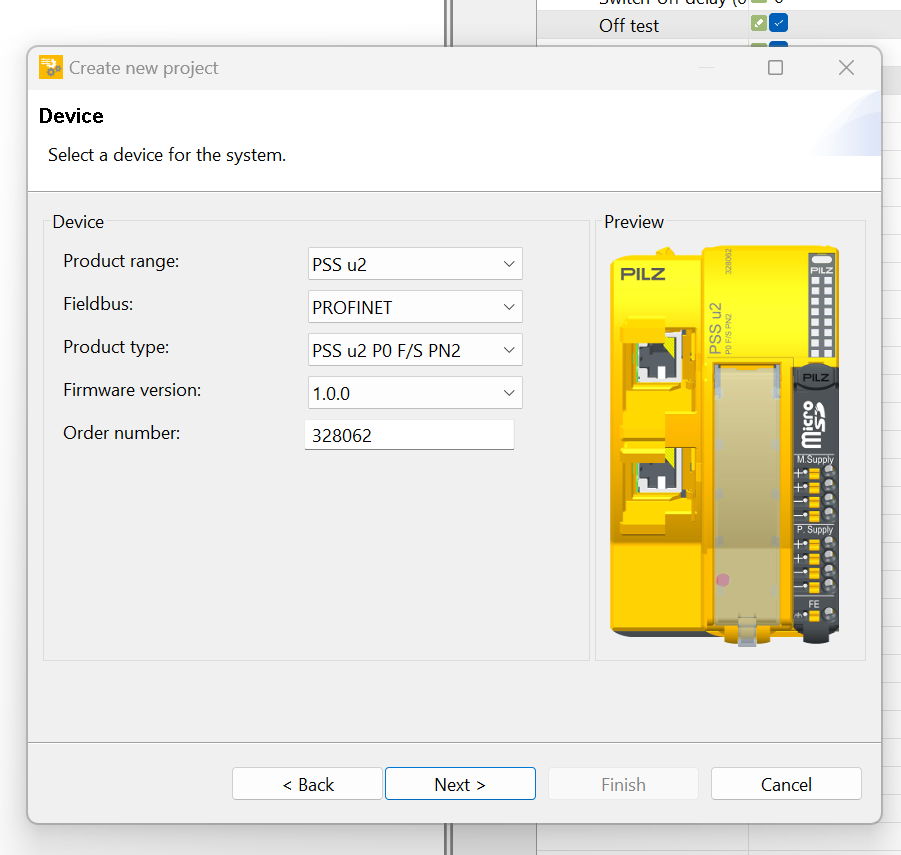Click the Create new project dialog icon

(51, 67)
